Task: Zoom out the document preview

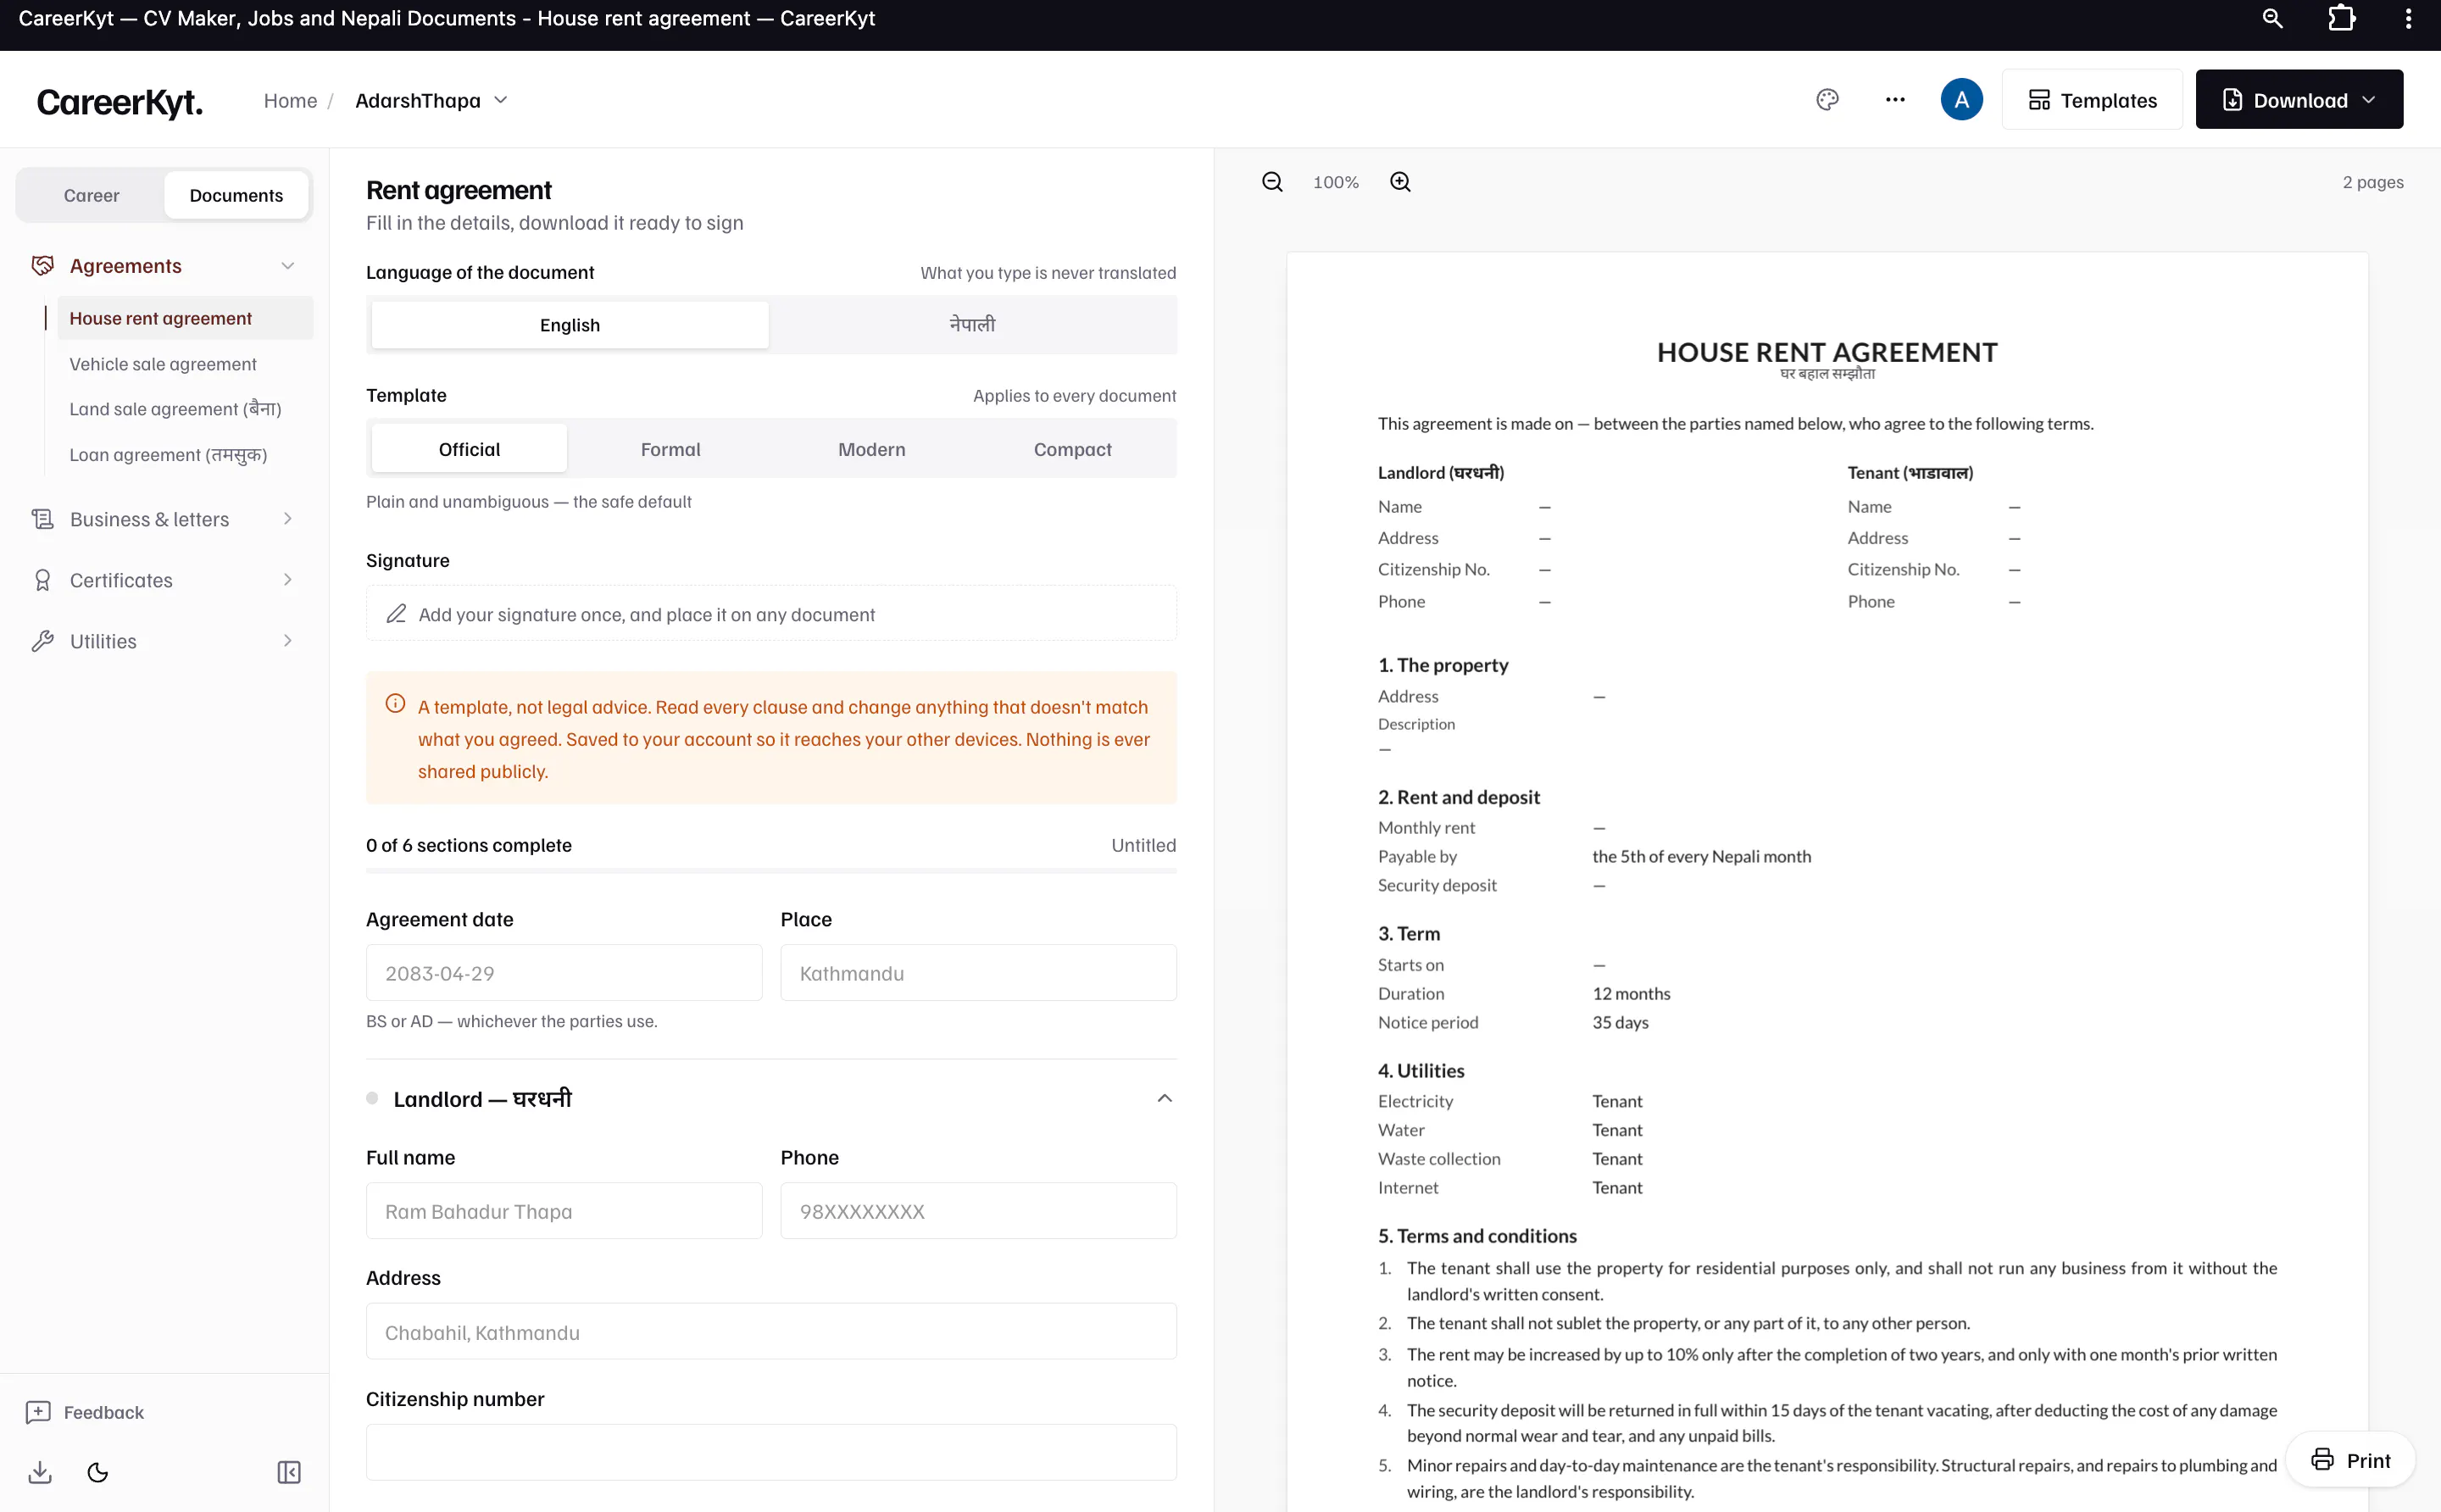Action: pos(1272,182)
